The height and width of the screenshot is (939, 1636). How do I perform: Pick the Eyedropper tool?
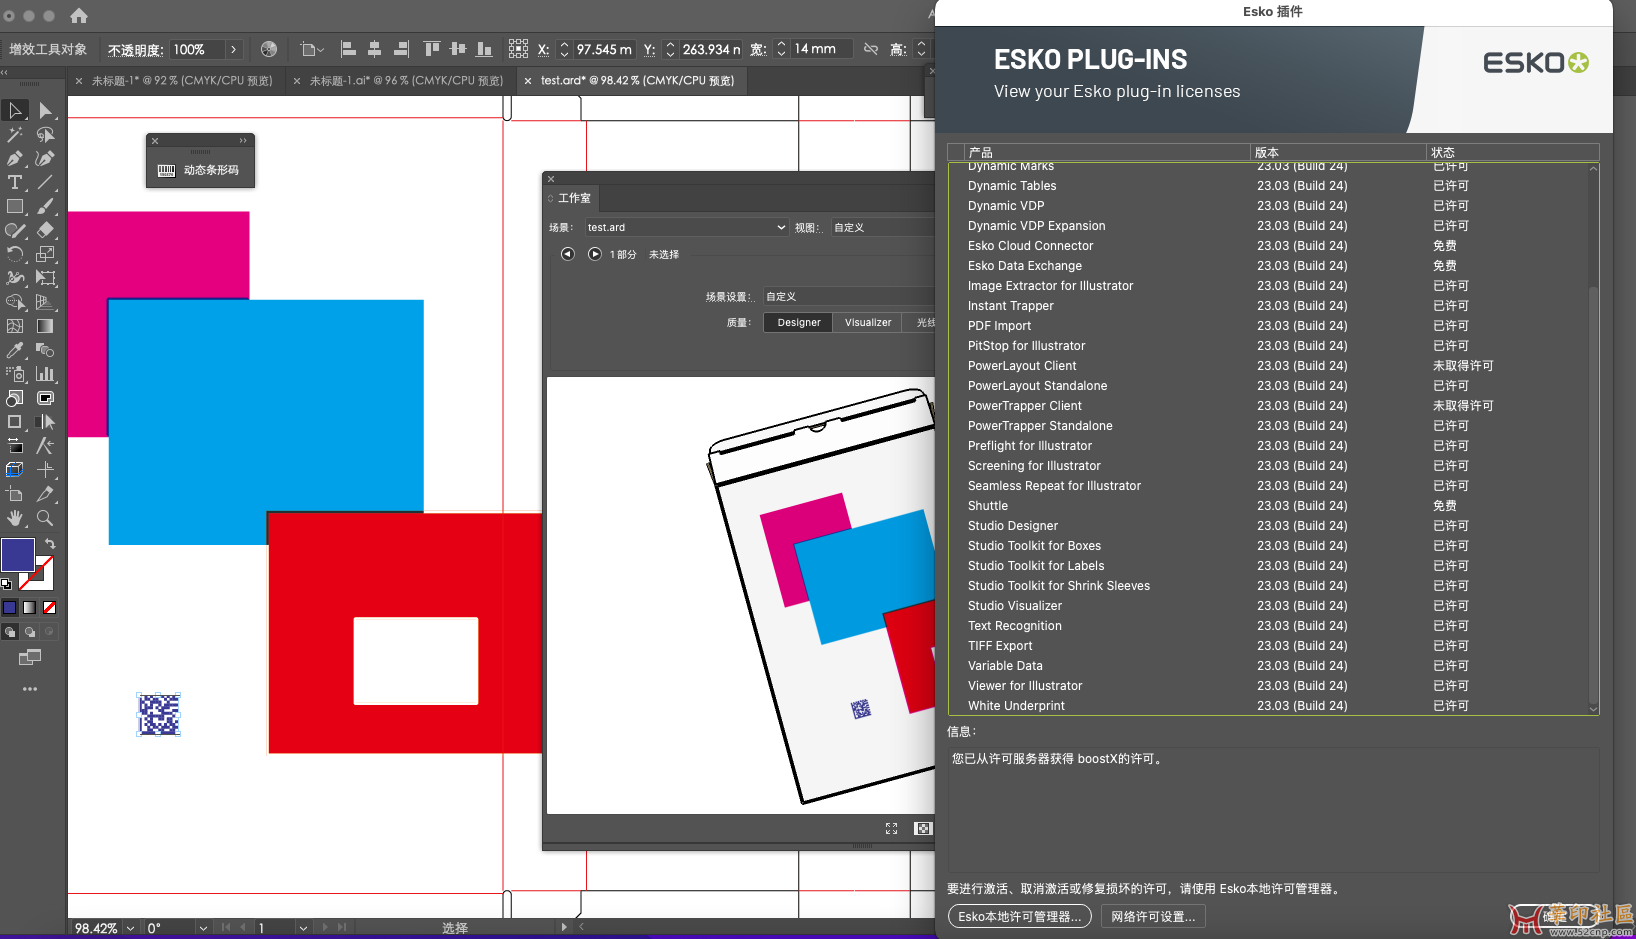[15, 350]
